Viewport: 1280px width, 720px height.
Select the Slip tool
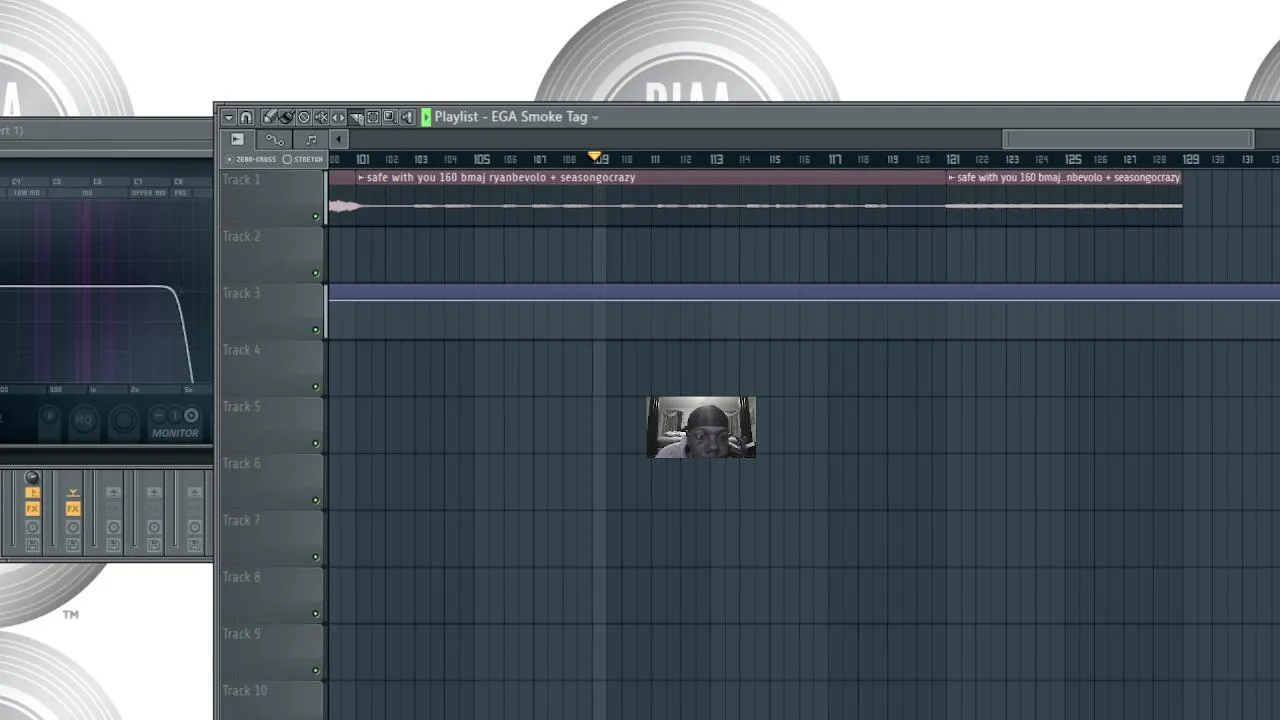coord(338,117)
